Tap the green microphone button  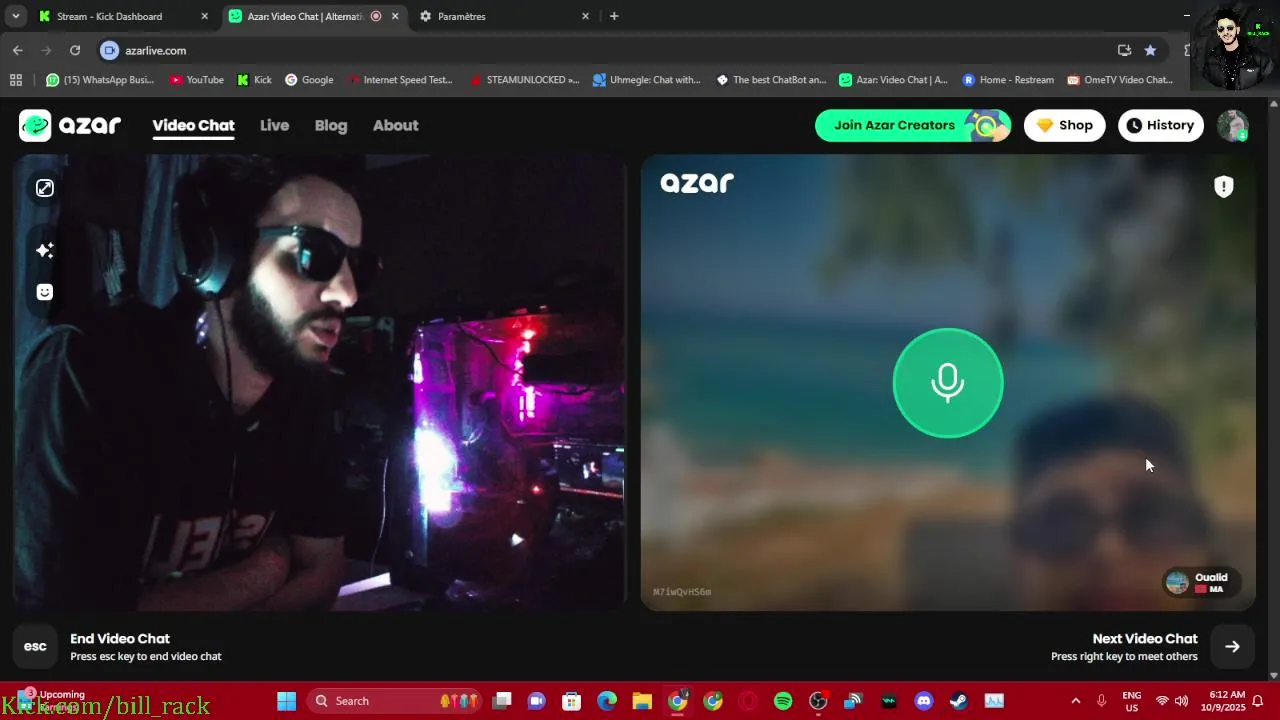tap(947, 383)
